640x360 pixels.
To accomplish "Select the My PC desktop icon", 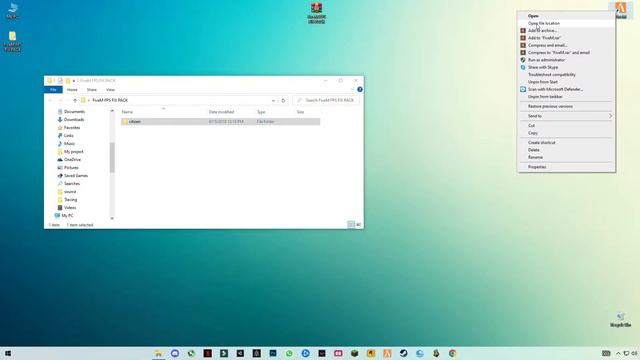I will pos(12,11).
